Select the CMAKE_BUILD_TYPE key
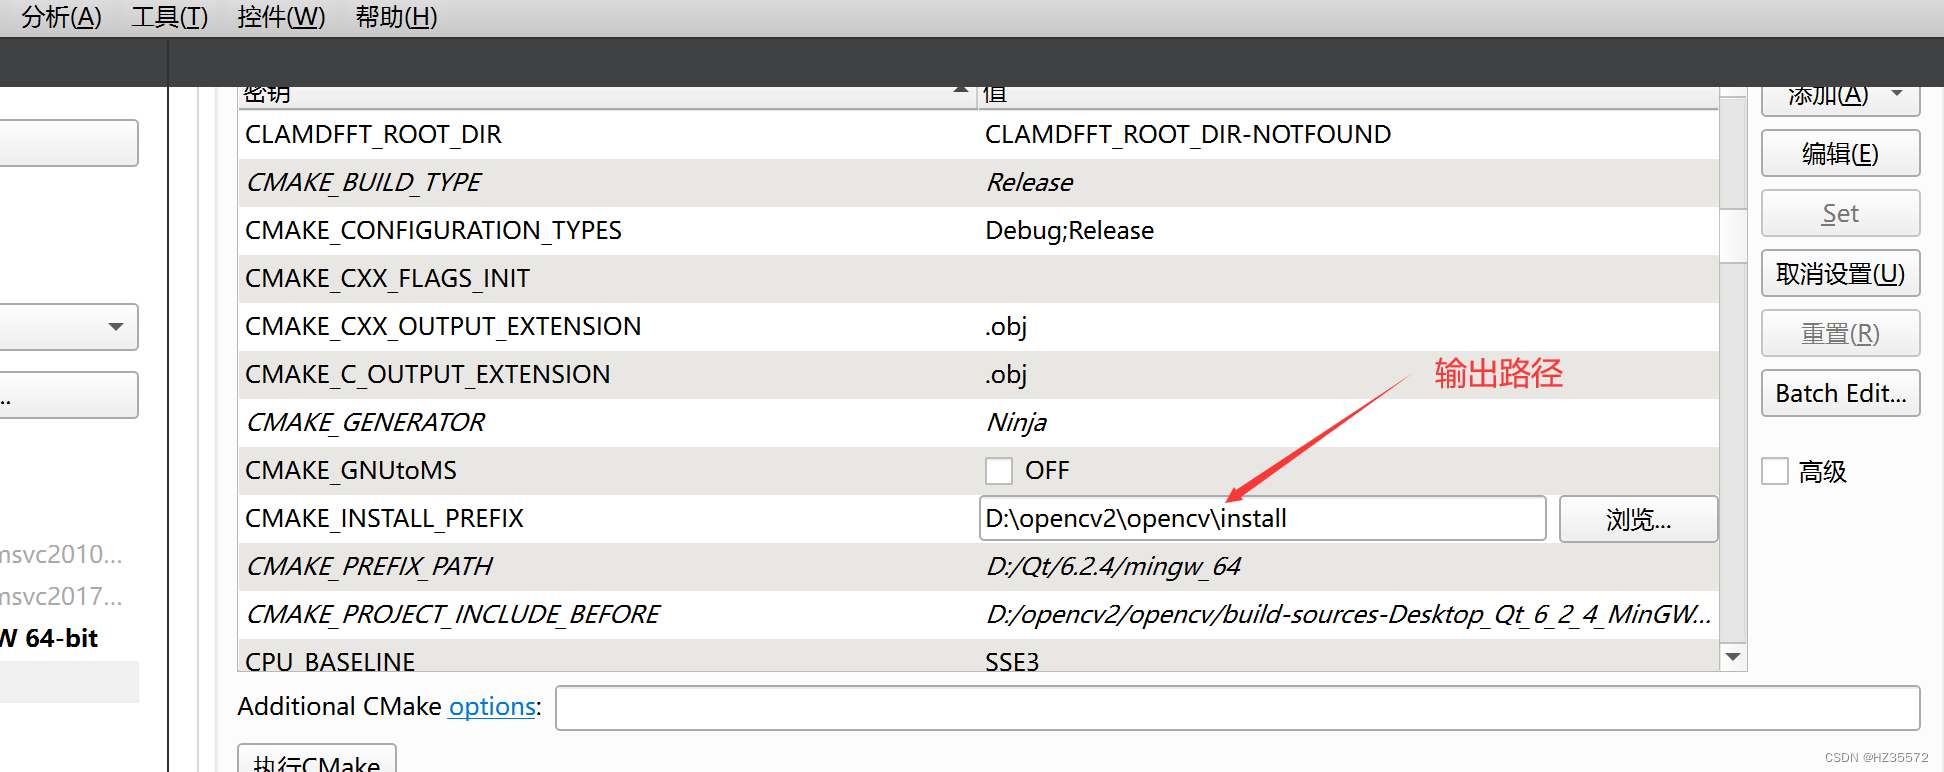 [363, 182]
